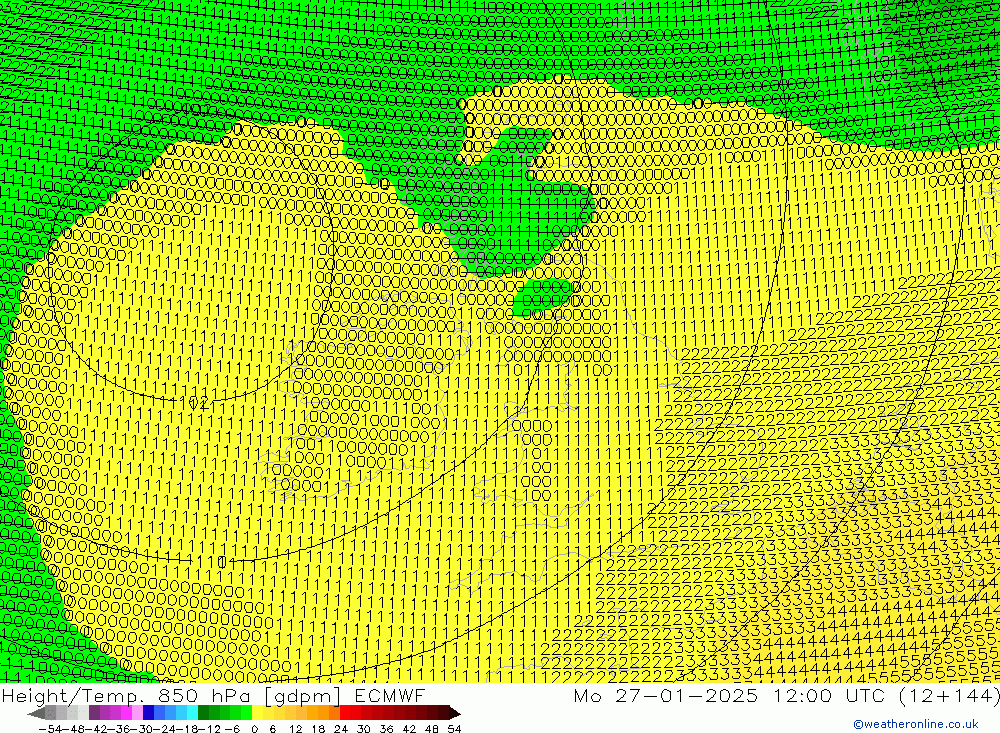Image resolution: width=1000 pixels, height=733 pixels.
Task: Click the '-30' legend scale value
Action: click(x=142, y=728)
